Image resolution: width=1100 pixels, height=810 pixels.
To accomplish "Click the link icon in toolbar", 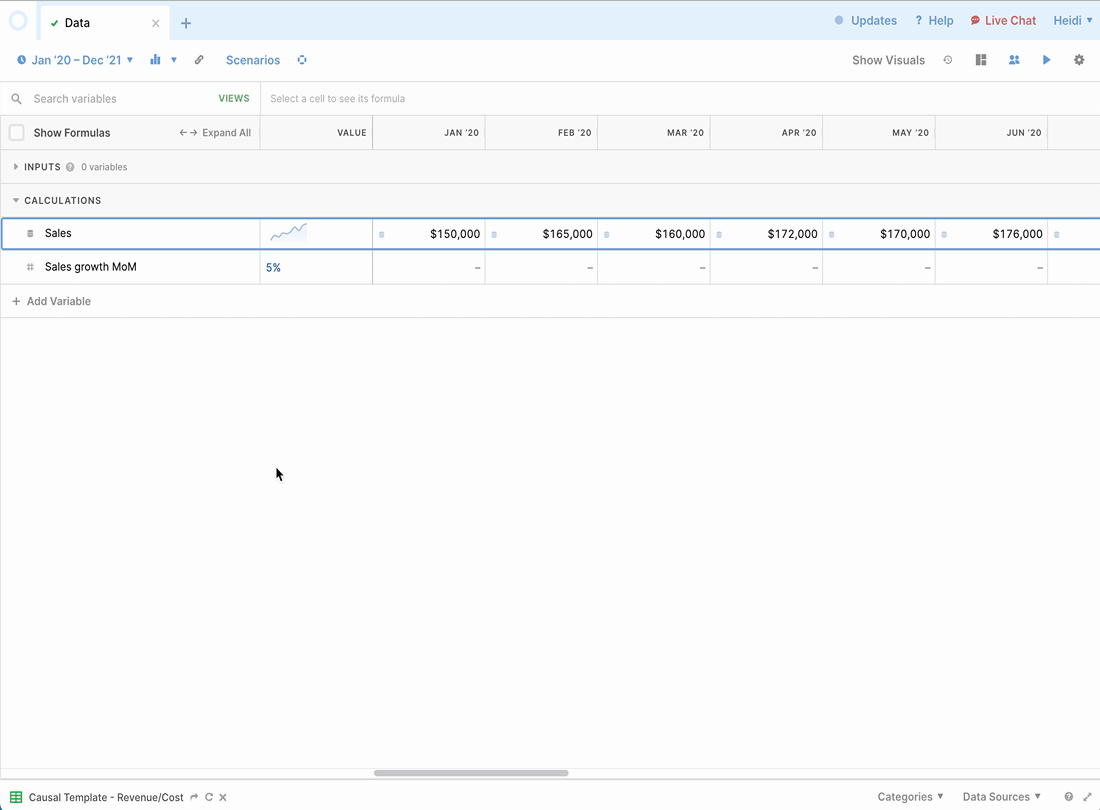I will coord(199,60).
